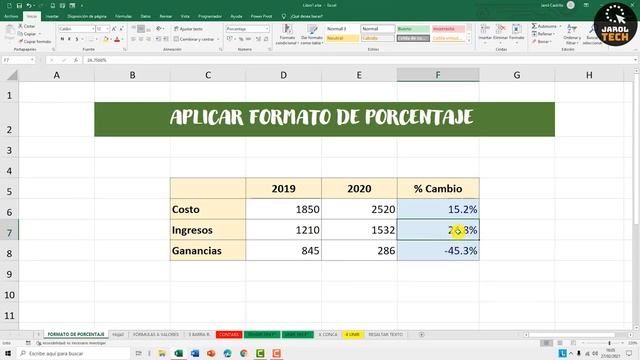This screenshot has height=360, width=640.
Task: Expand the cell styles gallery
Action: (469, 41)
